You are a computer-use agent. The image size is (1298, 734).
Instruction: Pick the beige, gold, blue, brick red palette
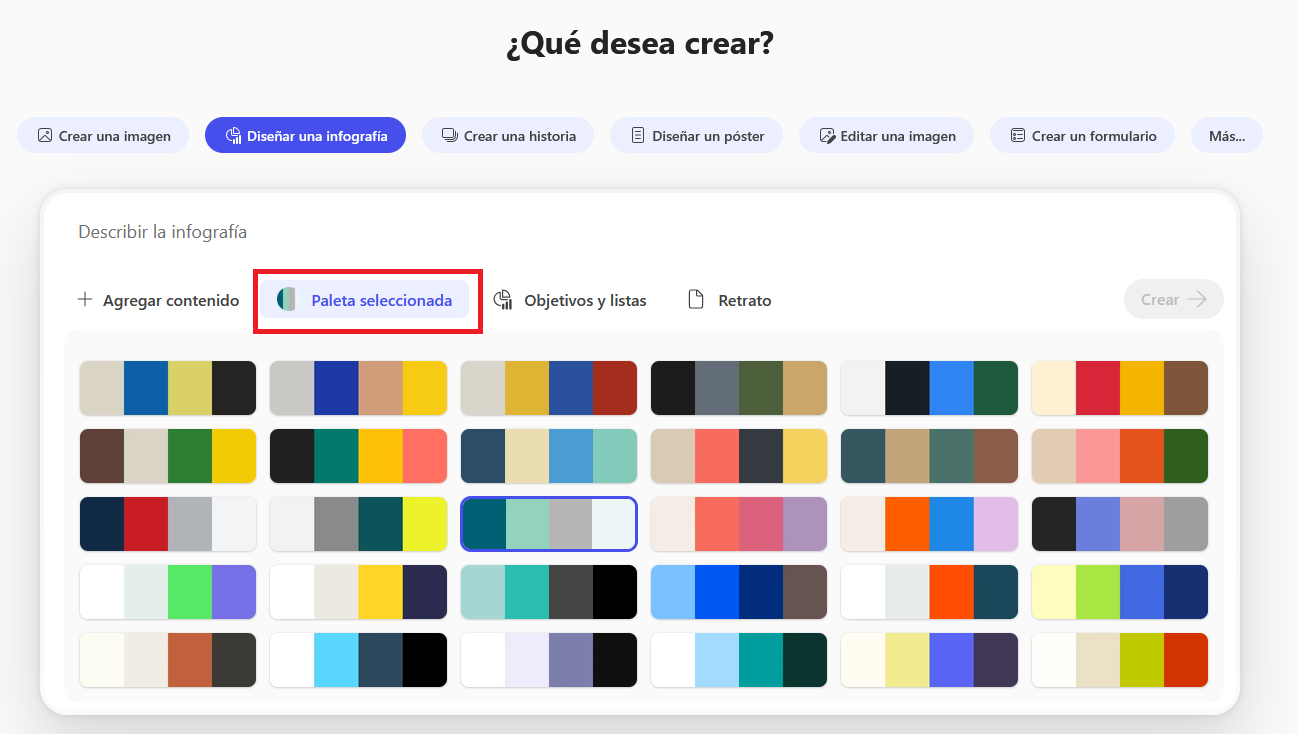(549, 388)
